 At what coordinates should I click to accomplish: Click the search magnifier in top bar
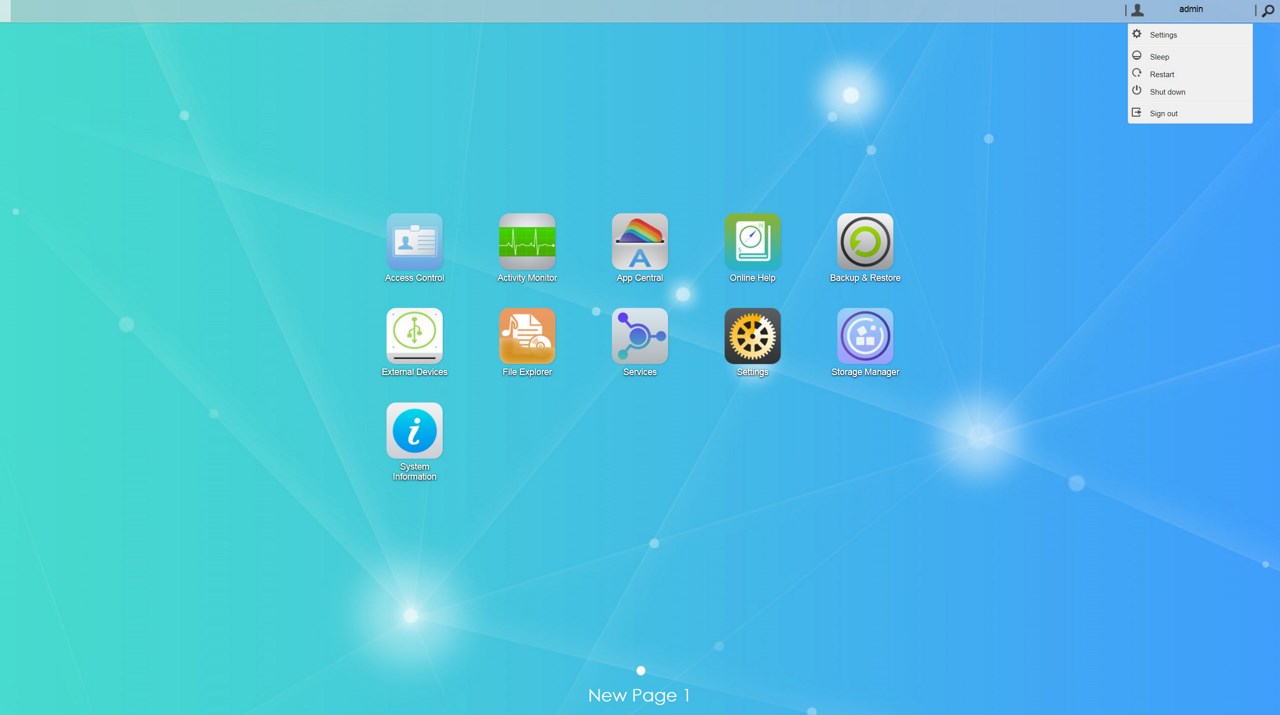point(1268,10)
